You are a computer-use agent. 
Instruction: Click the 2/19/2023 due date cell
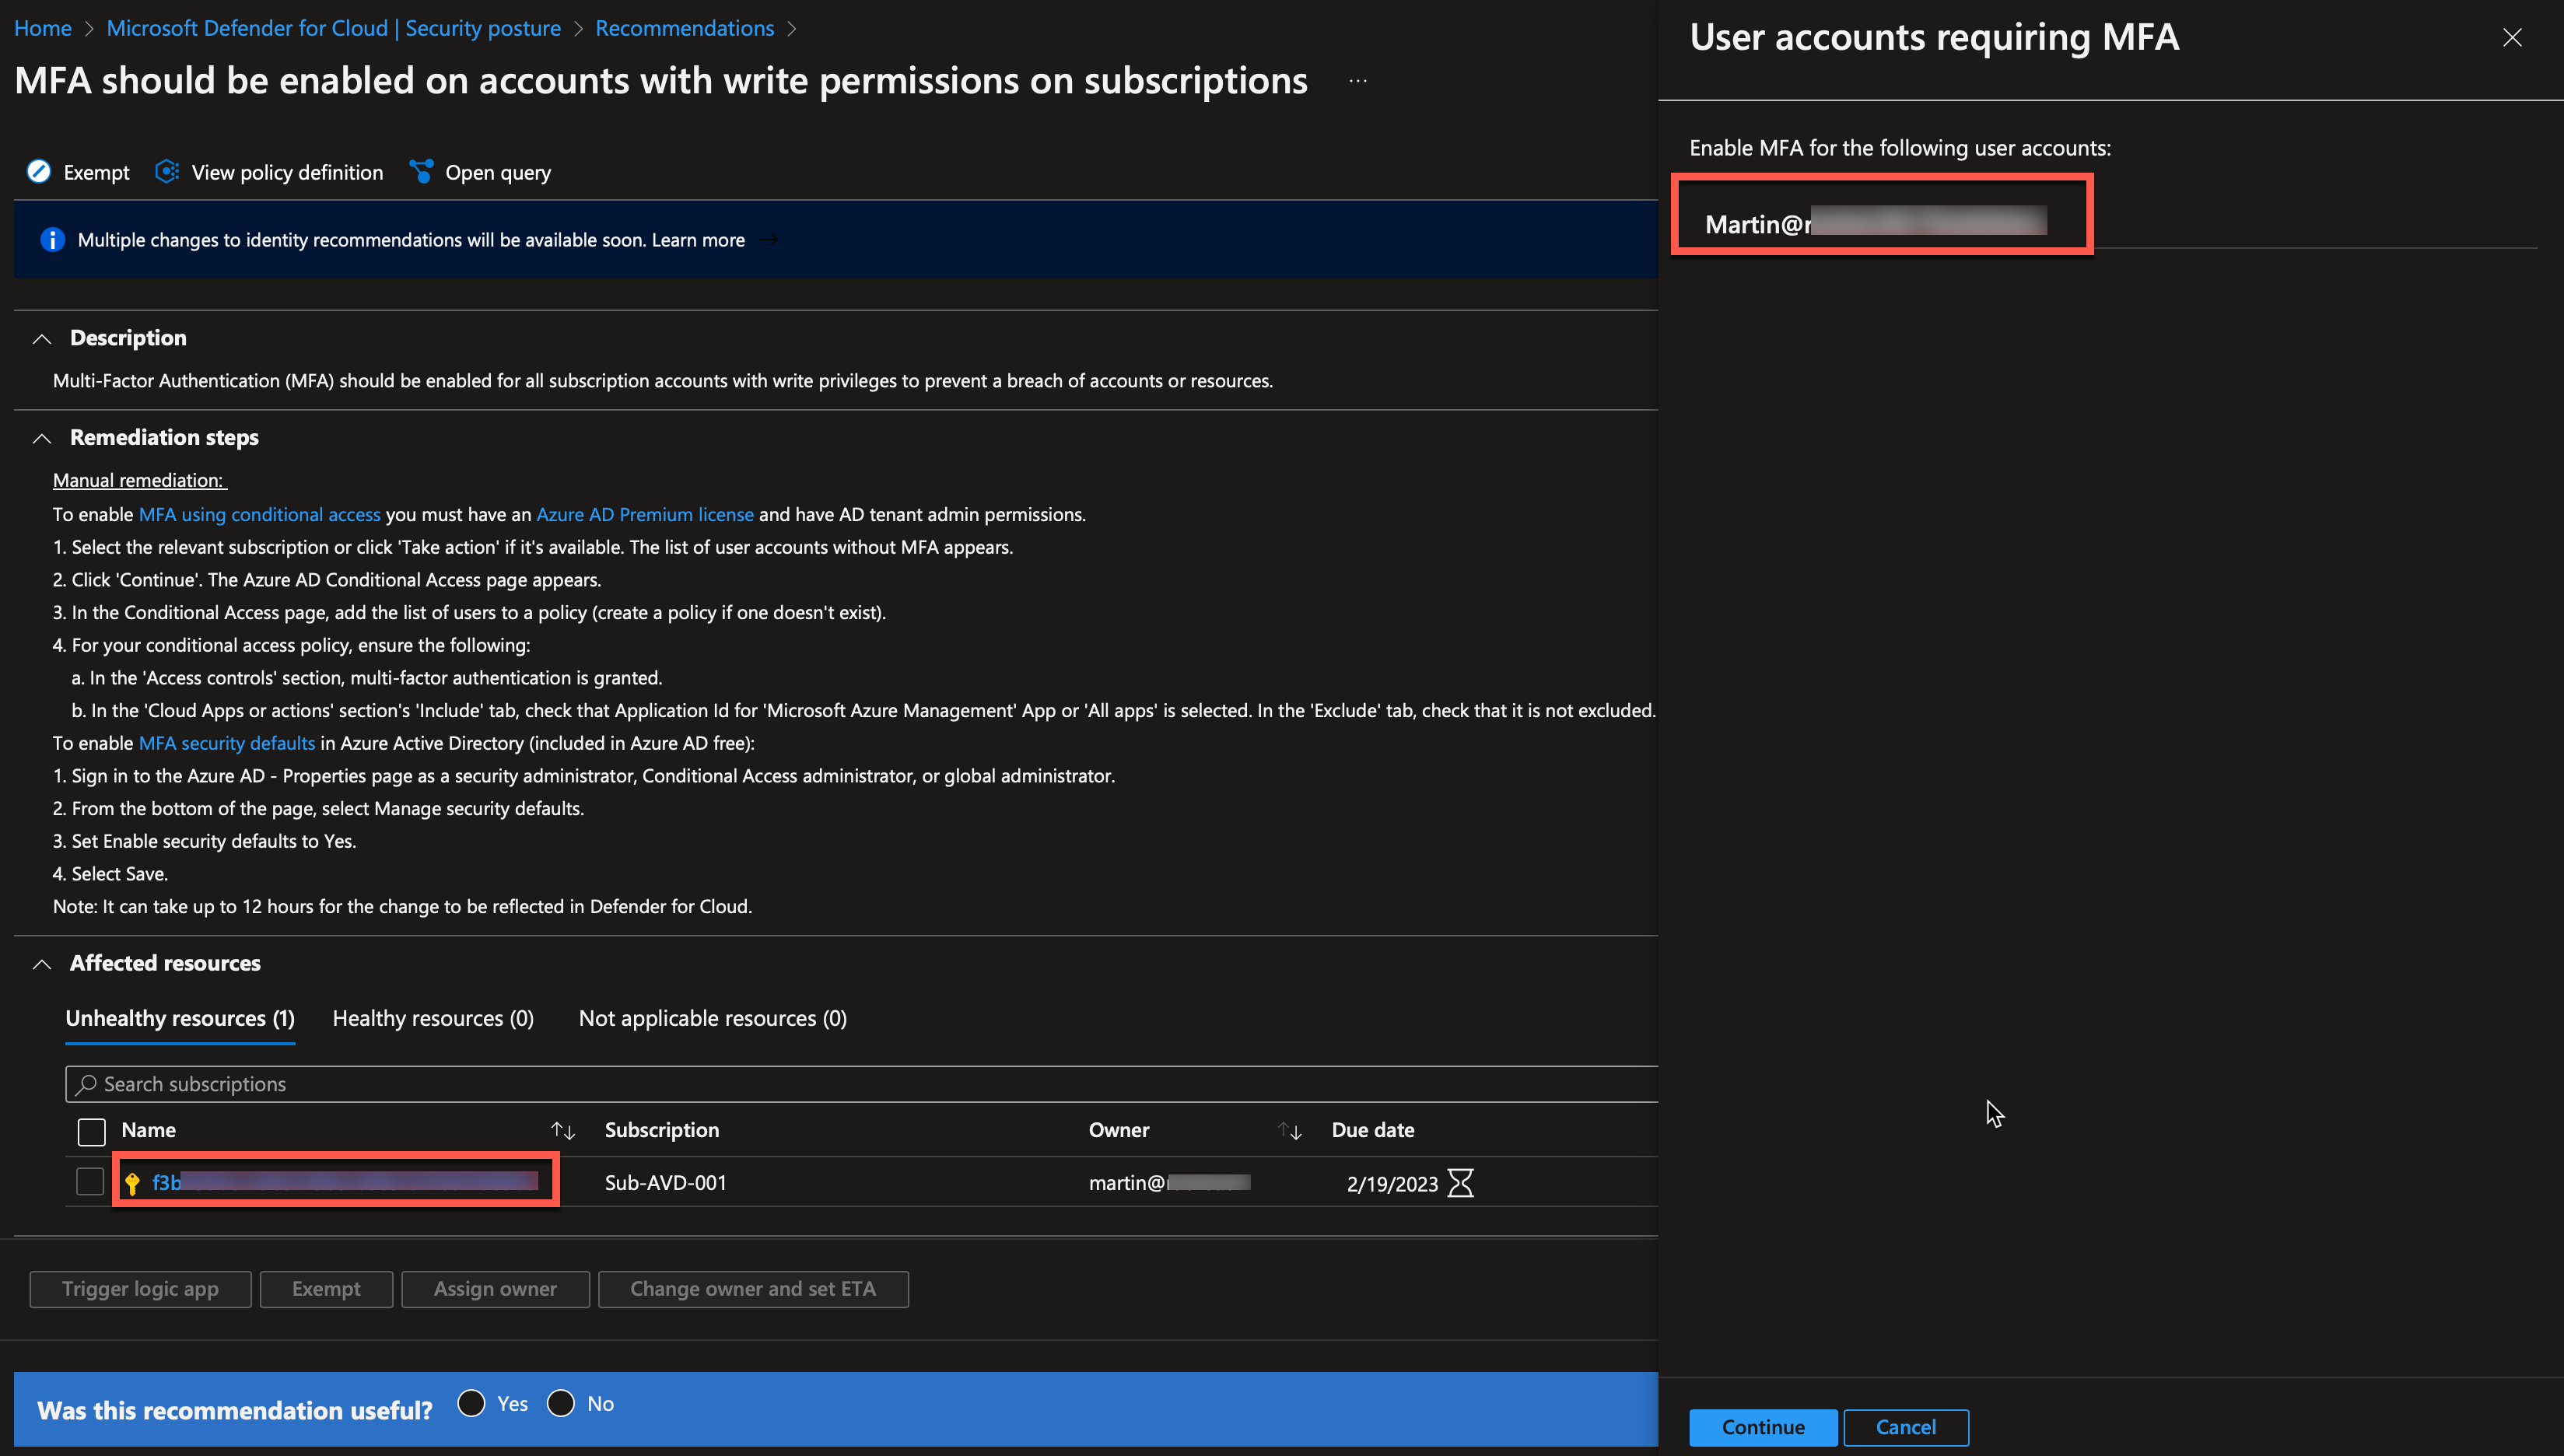coord(1392,1184)
